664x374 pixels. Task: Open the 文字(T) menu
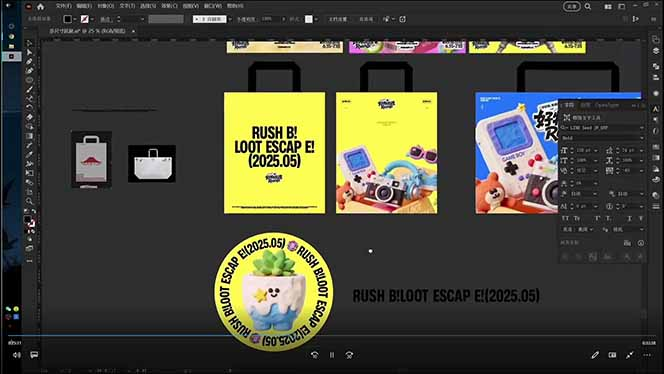click(x=127, y=6)
